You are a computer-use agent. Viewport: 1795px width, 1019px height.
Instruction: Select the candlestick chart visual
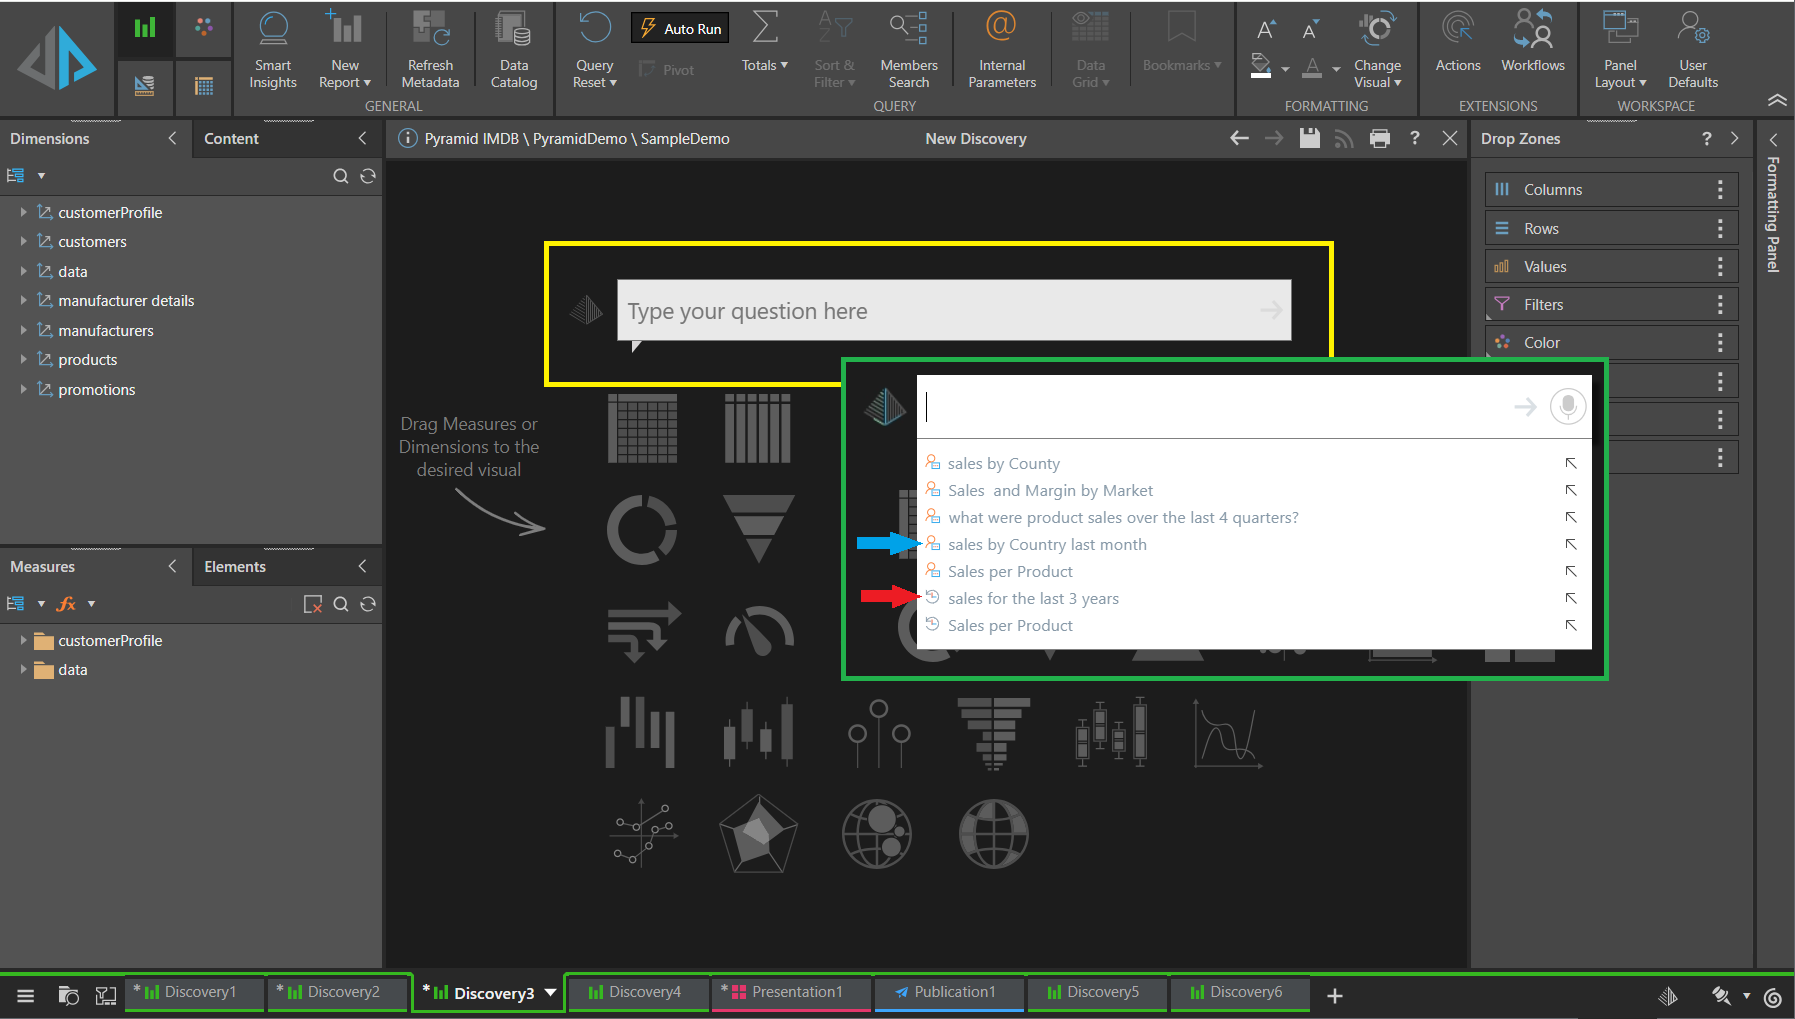pyautogui.click(x=758, y=733)
